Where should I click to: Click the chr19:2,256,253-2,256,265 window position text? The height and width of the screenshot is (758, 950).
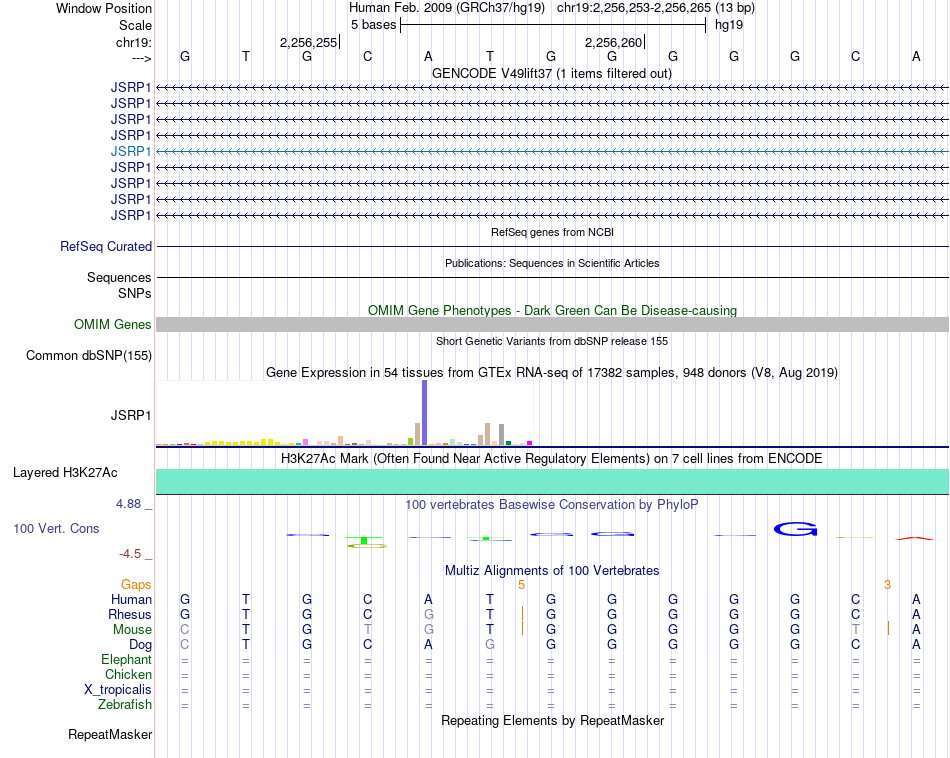click(x=656, y=8)
